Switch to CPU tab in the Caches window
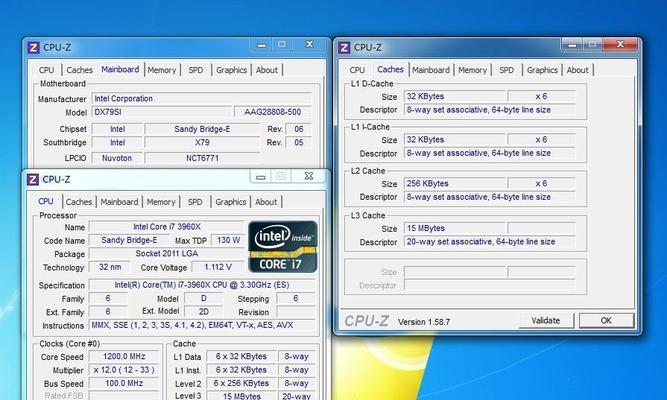Viewport: 667px width, 400px height. coord(357,70)
